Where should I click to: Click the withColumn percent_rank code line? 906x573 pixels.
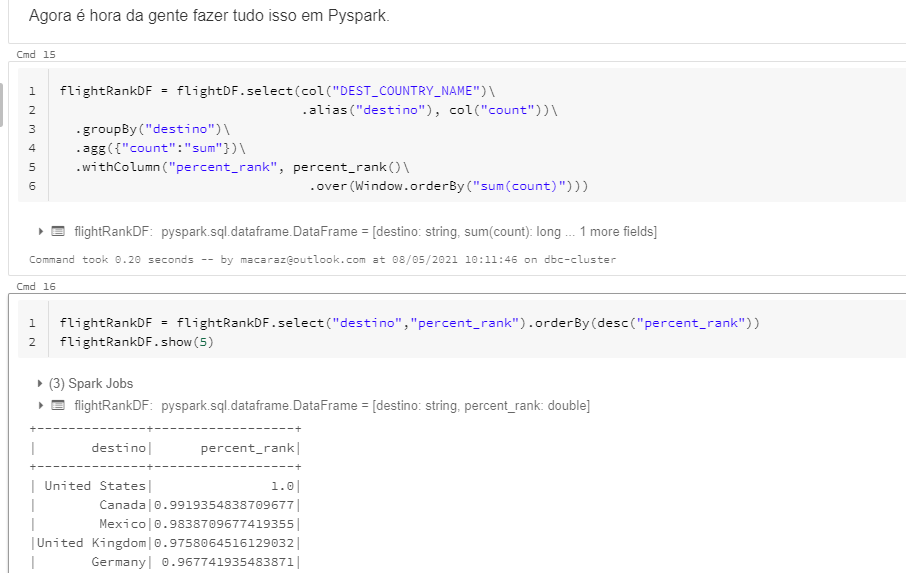[240, 167]
